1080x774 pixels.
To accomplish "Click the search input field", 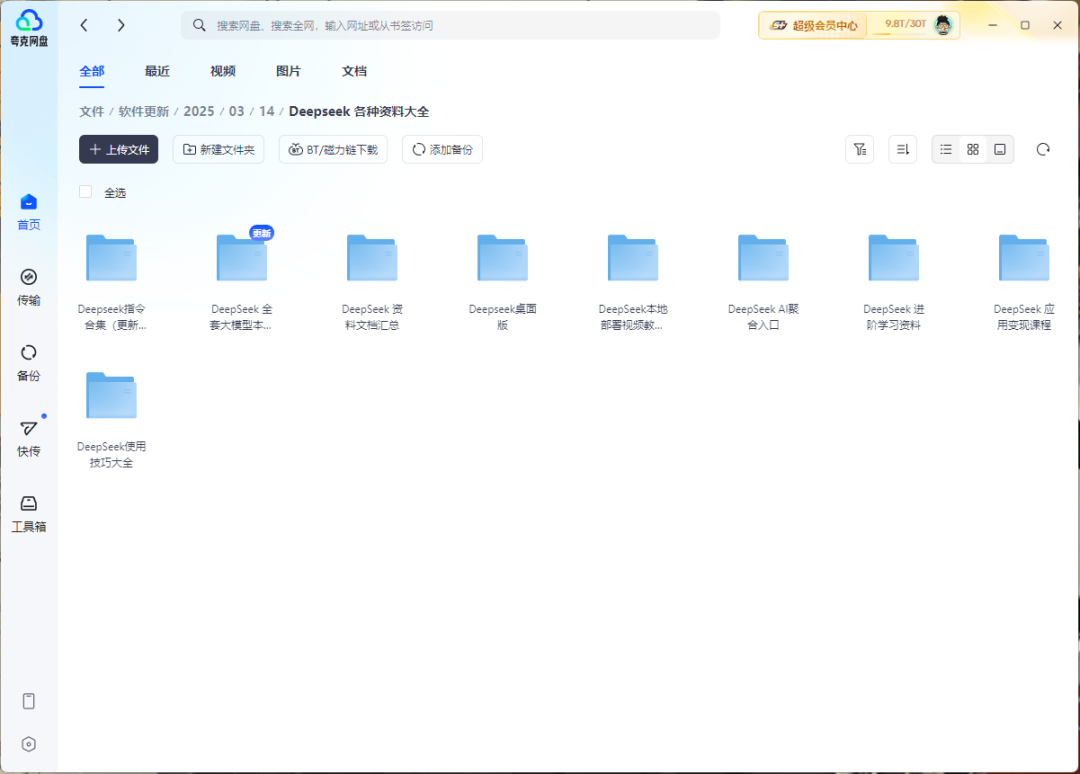I will [450, 25].
